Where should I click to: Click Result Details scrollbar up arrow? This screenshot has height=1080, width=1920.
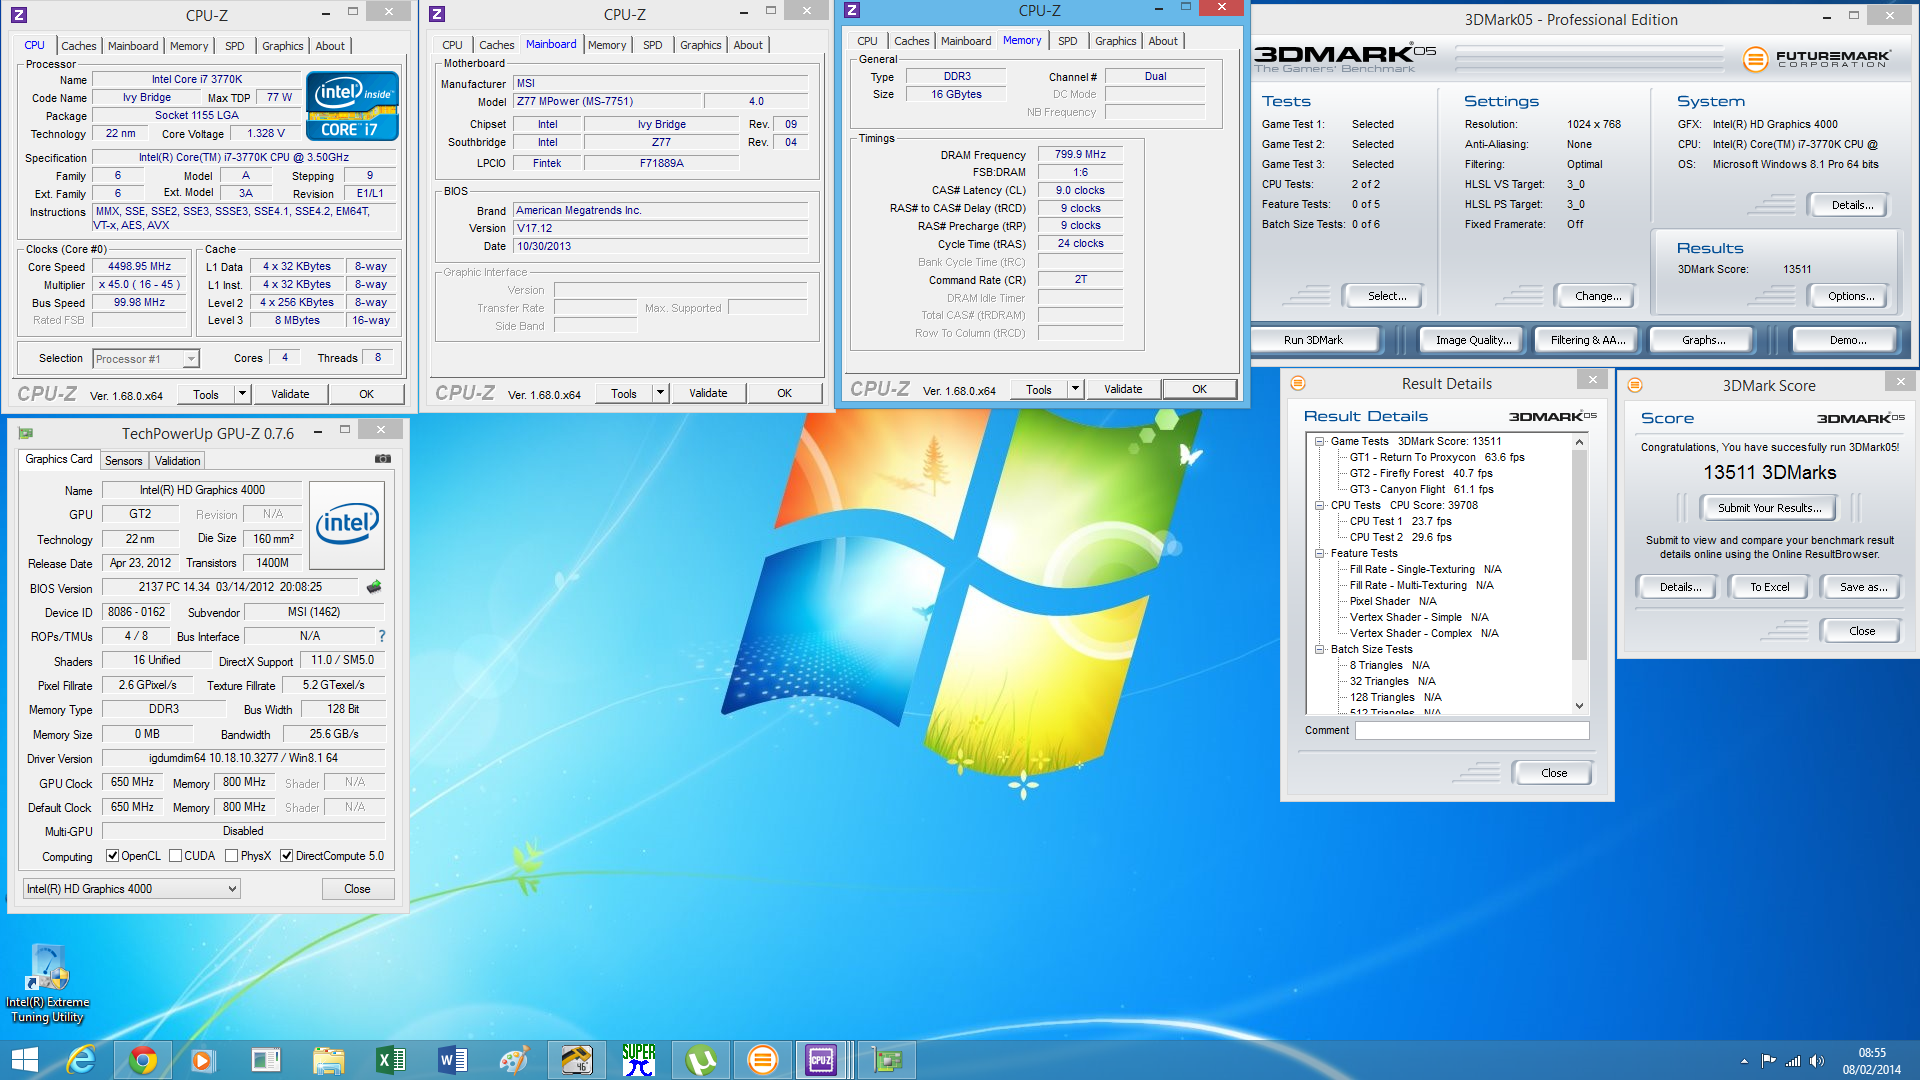pyautogui.click(x=1580, y=442)
